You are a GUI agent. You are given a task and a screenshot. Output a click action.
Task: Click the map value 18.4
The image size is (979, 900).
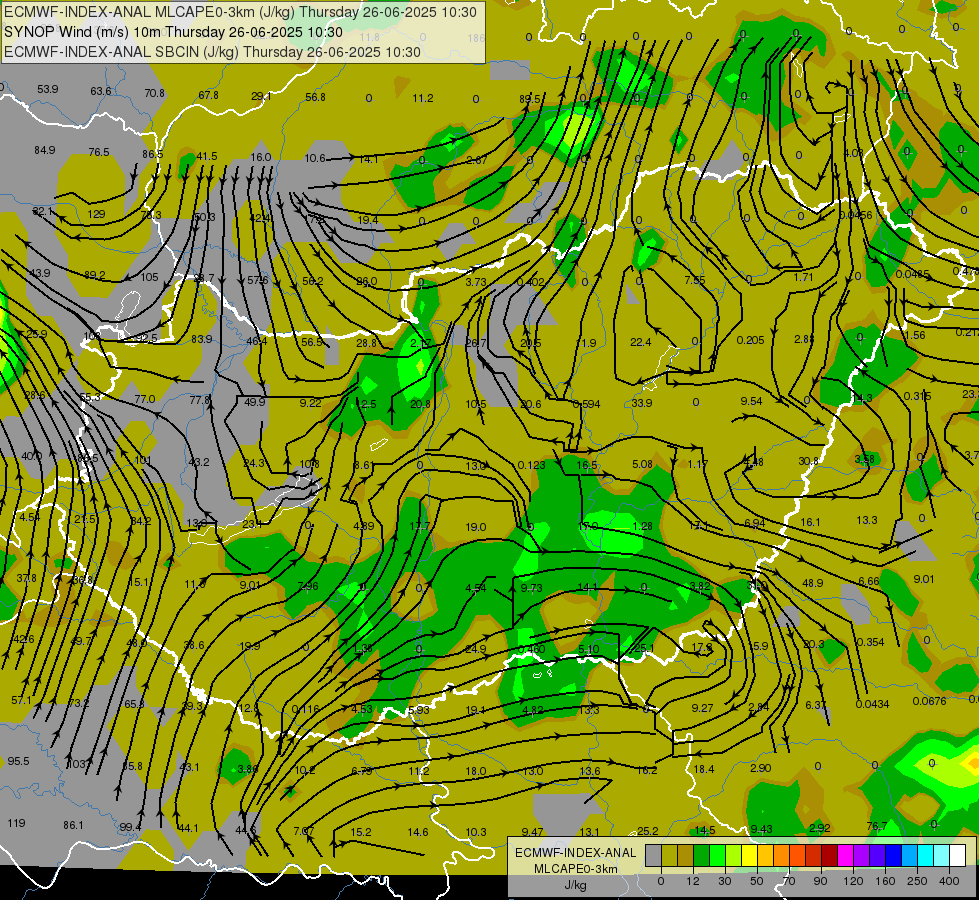tap(704, 769)
